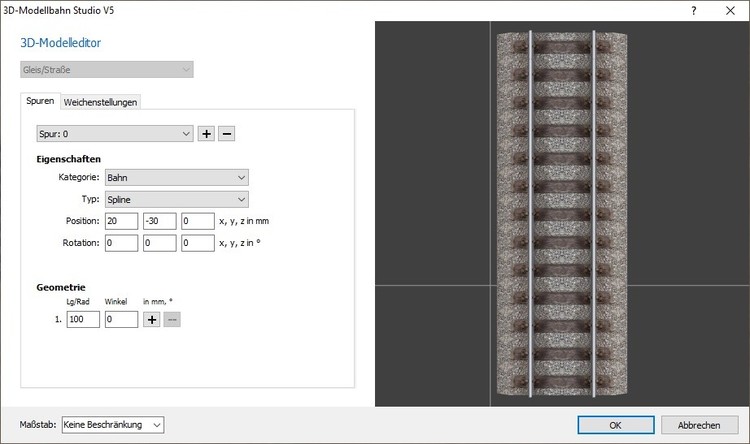Select the Winkel angle input field
Viewport: 750px width, 444px height.
[121, 320]
